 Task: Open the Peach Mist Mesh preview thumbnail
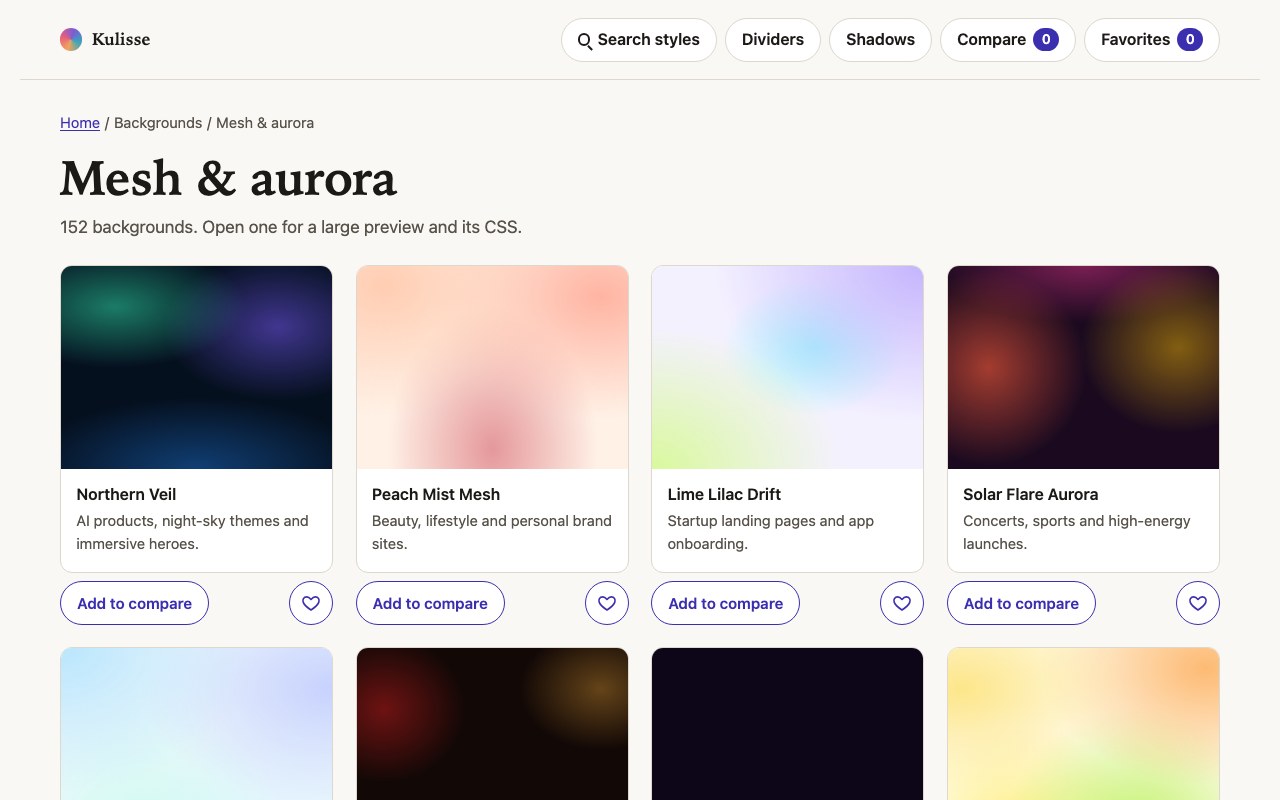click(x=492, y=367)
